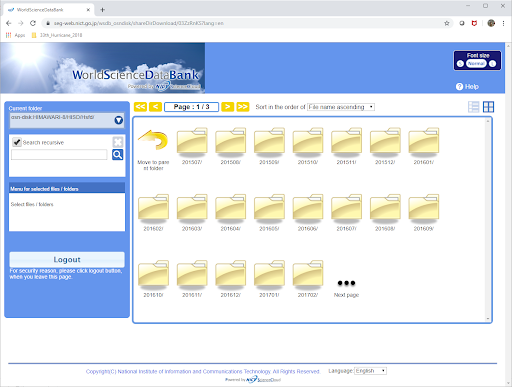Open the 201511/ folder

point(347,142)
